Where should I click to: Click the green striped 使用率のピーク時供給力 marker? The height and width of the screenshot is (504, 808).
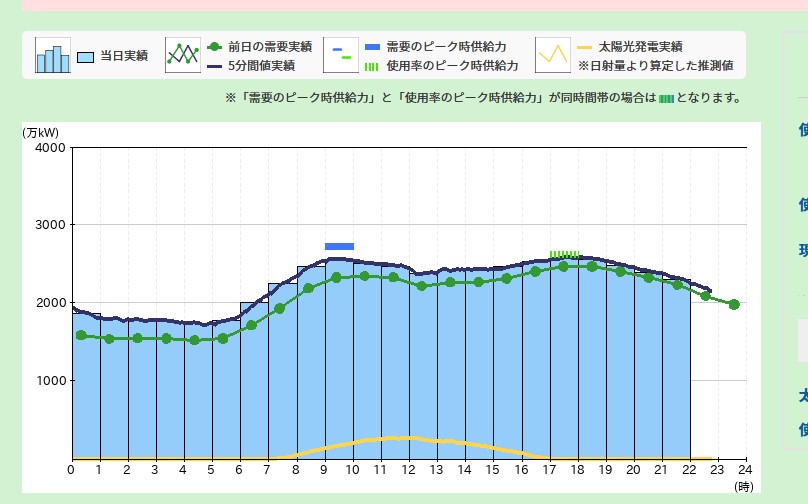coord(372,66)
